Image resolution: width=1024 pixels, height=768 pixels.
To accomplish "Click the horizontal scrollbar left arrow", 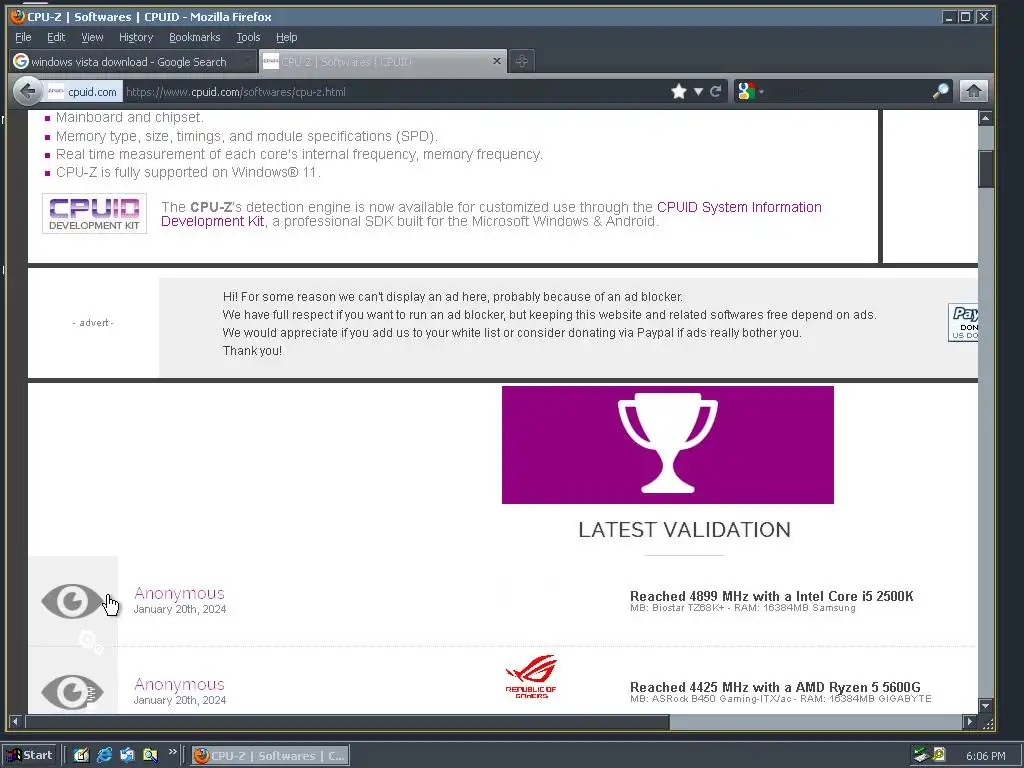I will pos(14,722).
